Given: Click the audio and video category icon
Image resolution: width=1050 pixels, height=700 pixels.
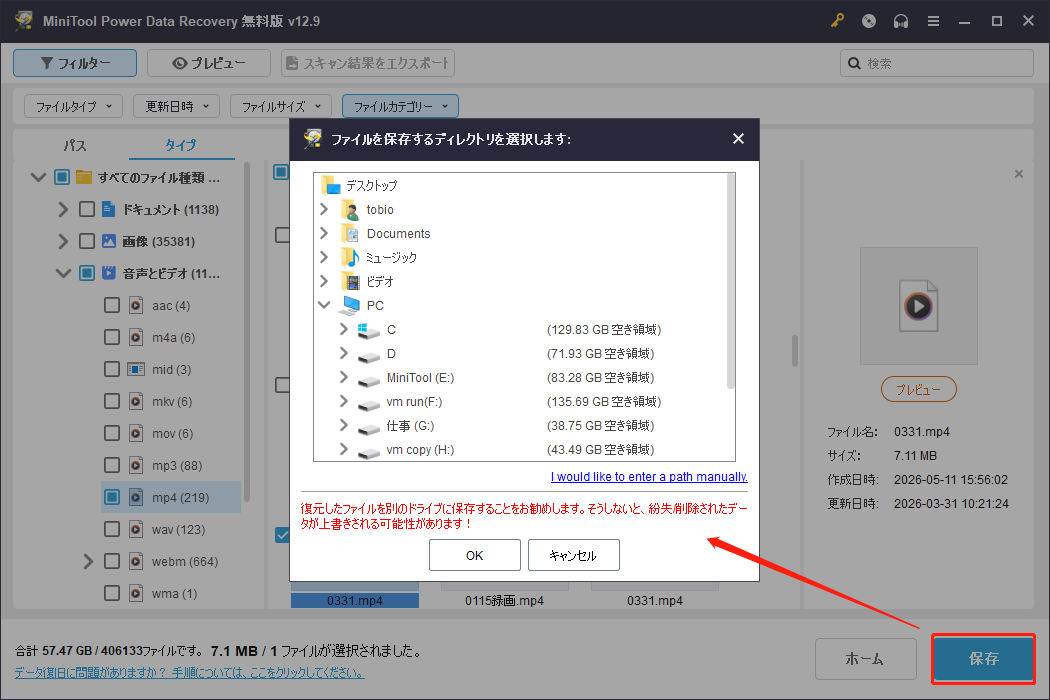Looking at the screenshot, I should coord(108,273).
